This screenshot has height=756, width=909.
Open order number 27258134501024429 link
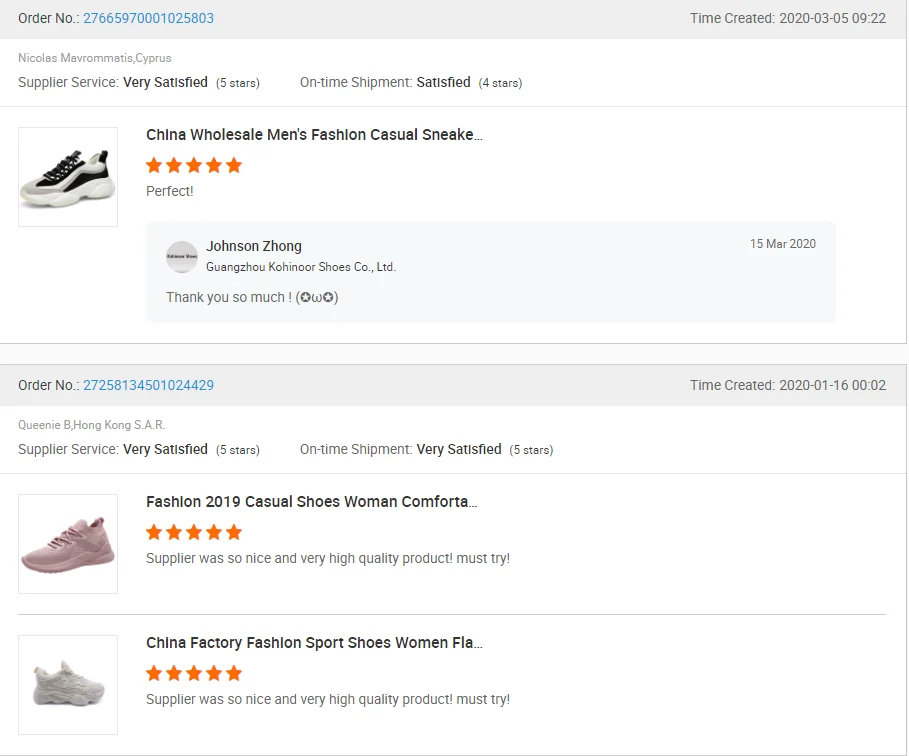click(x=148, y=385)
